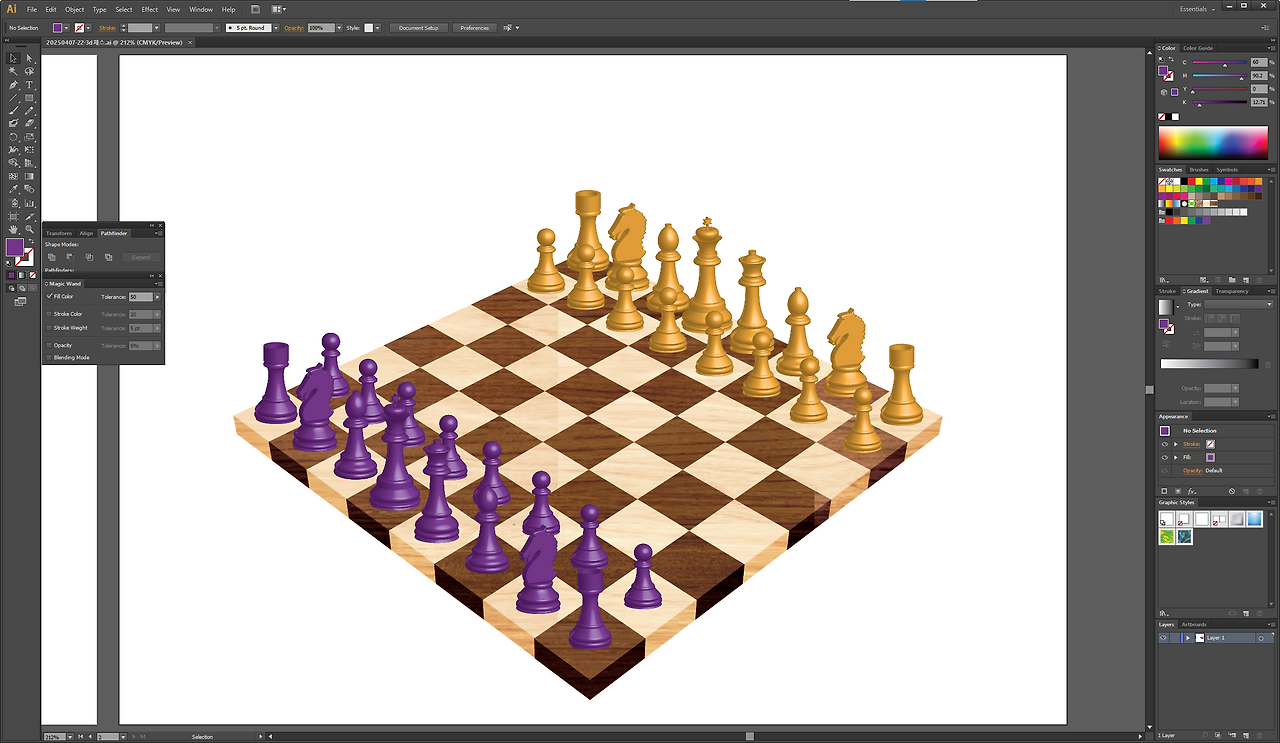Choose the Lasso tool
This screenshot has width=1280, height=743.
tap(30, 72)
